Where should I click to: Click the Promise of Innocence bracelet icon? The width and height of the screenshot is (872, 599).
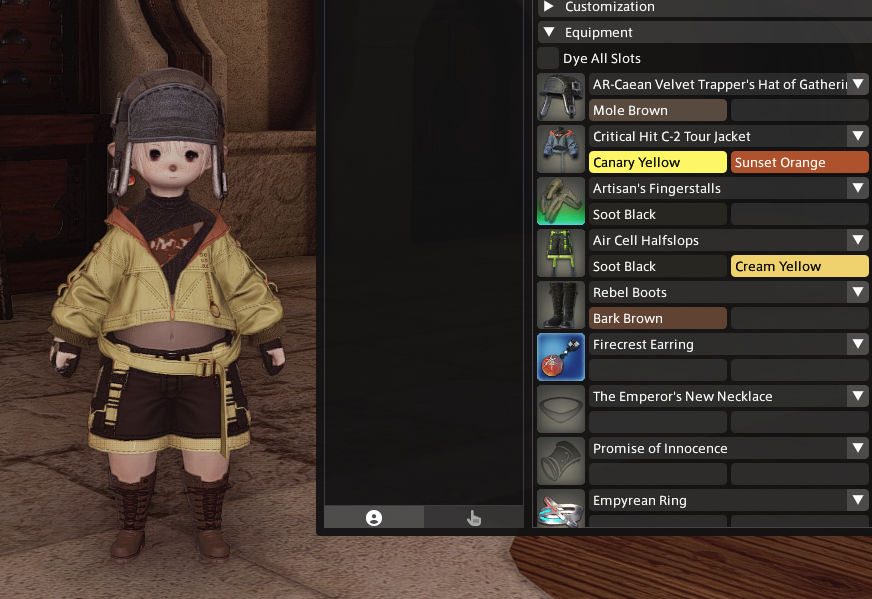[x=561, y=461]
